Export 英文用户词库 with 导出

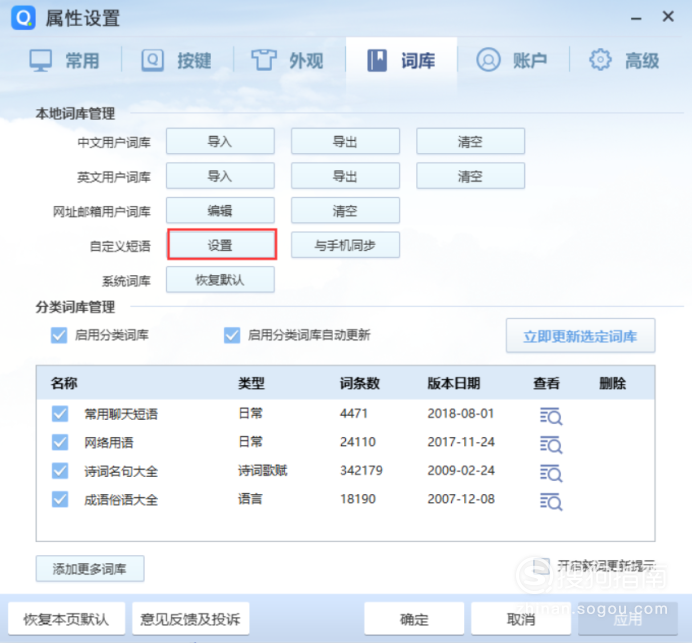(345, 176)
